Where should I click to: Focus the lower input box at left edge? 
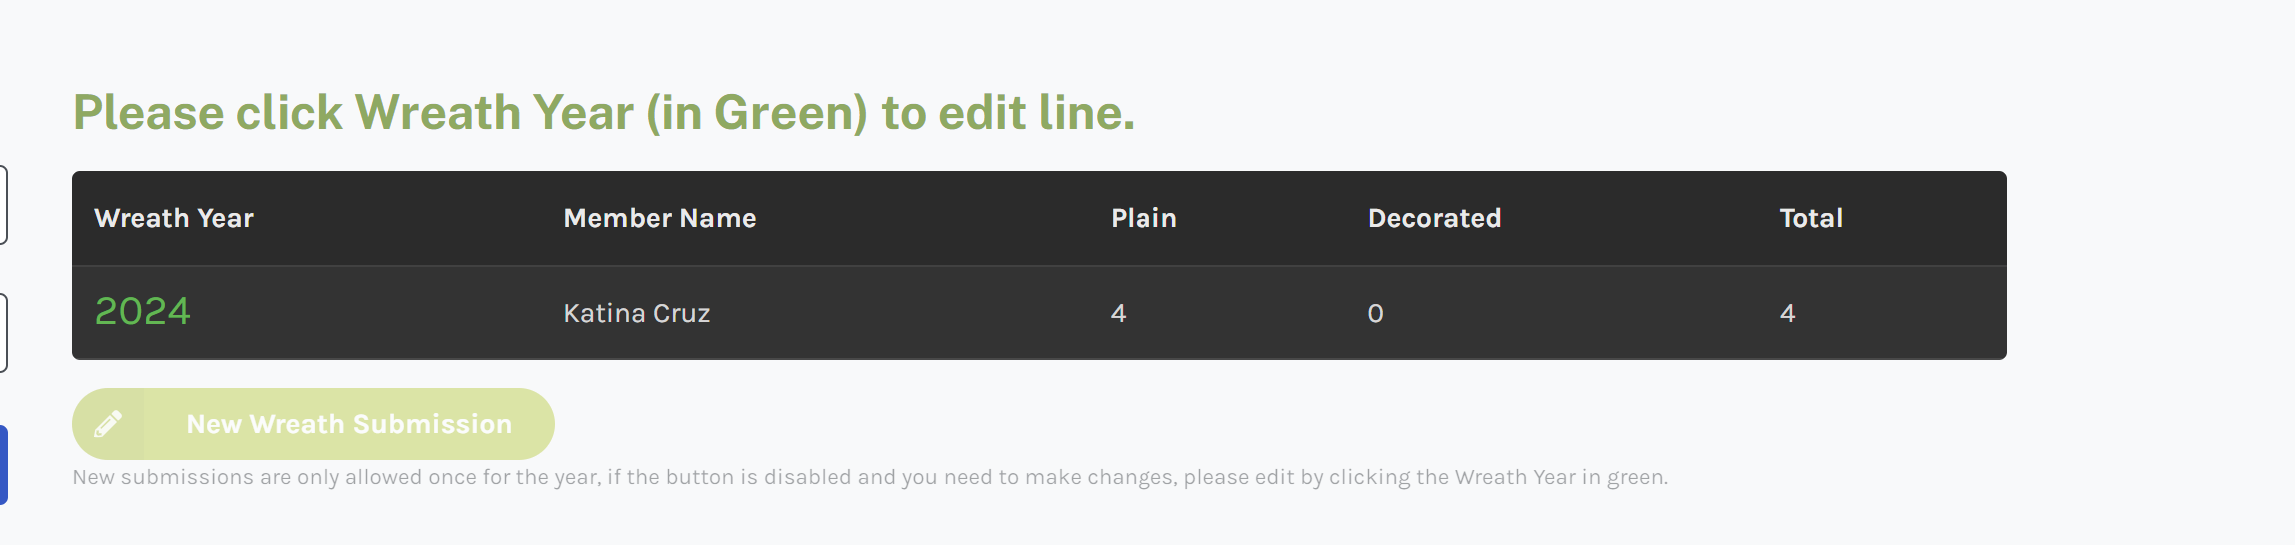coord(4,333)
